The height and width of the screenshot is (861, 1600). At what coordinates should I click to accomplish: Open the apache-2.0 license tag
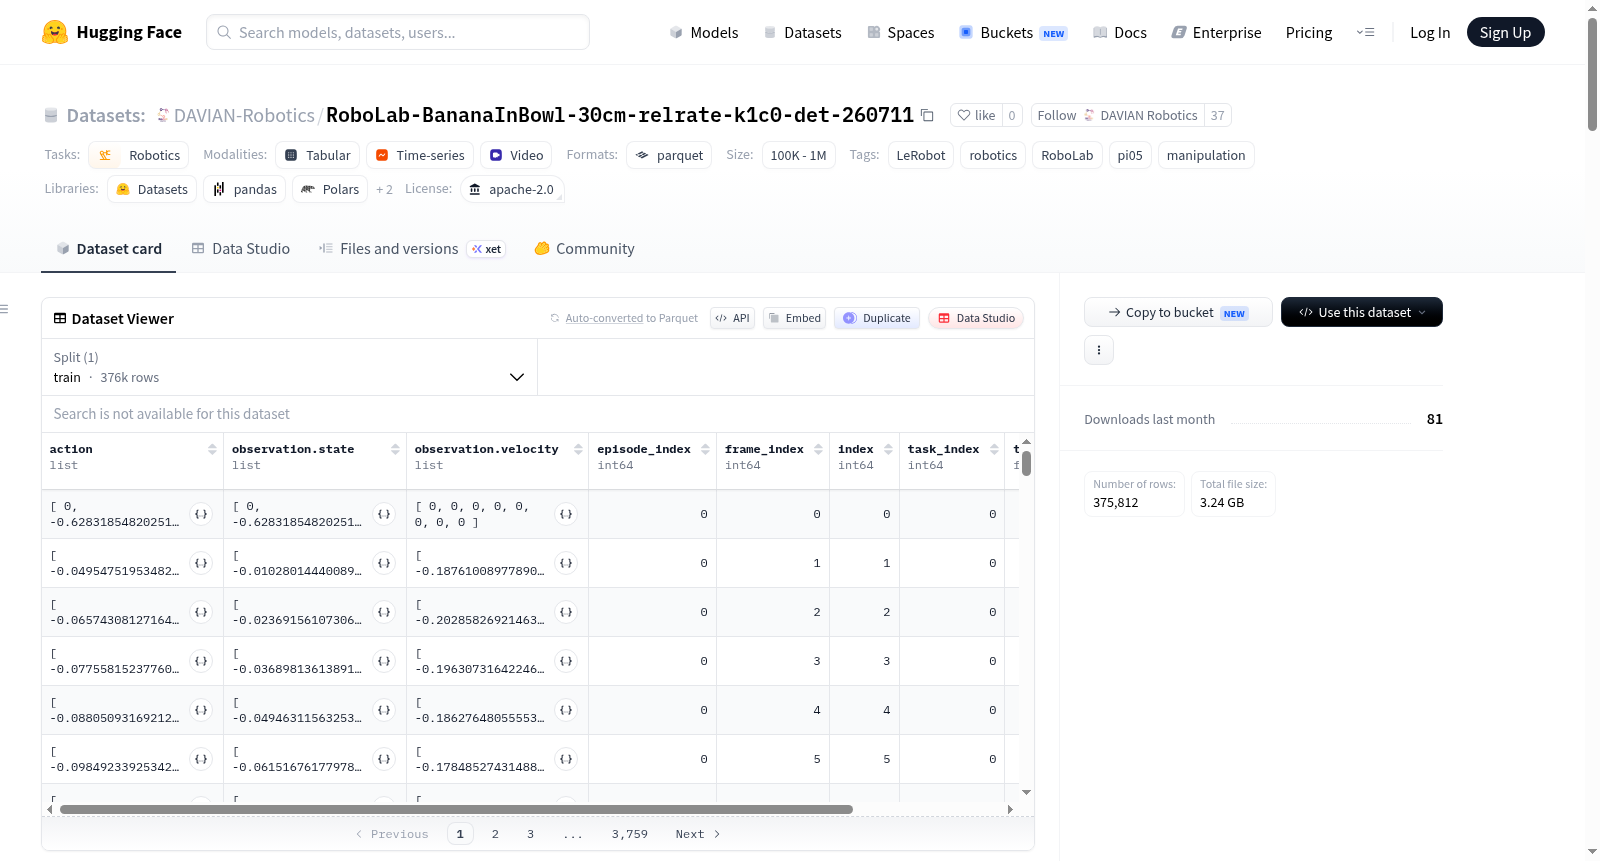point(512,189)
